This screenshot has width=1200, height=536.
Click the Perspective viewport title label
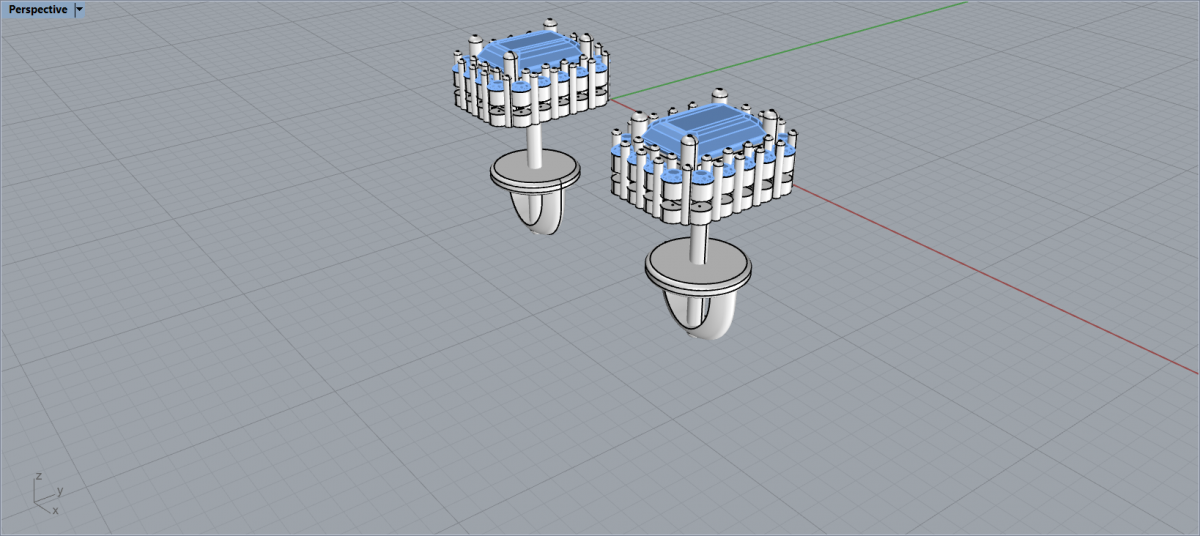38,10
